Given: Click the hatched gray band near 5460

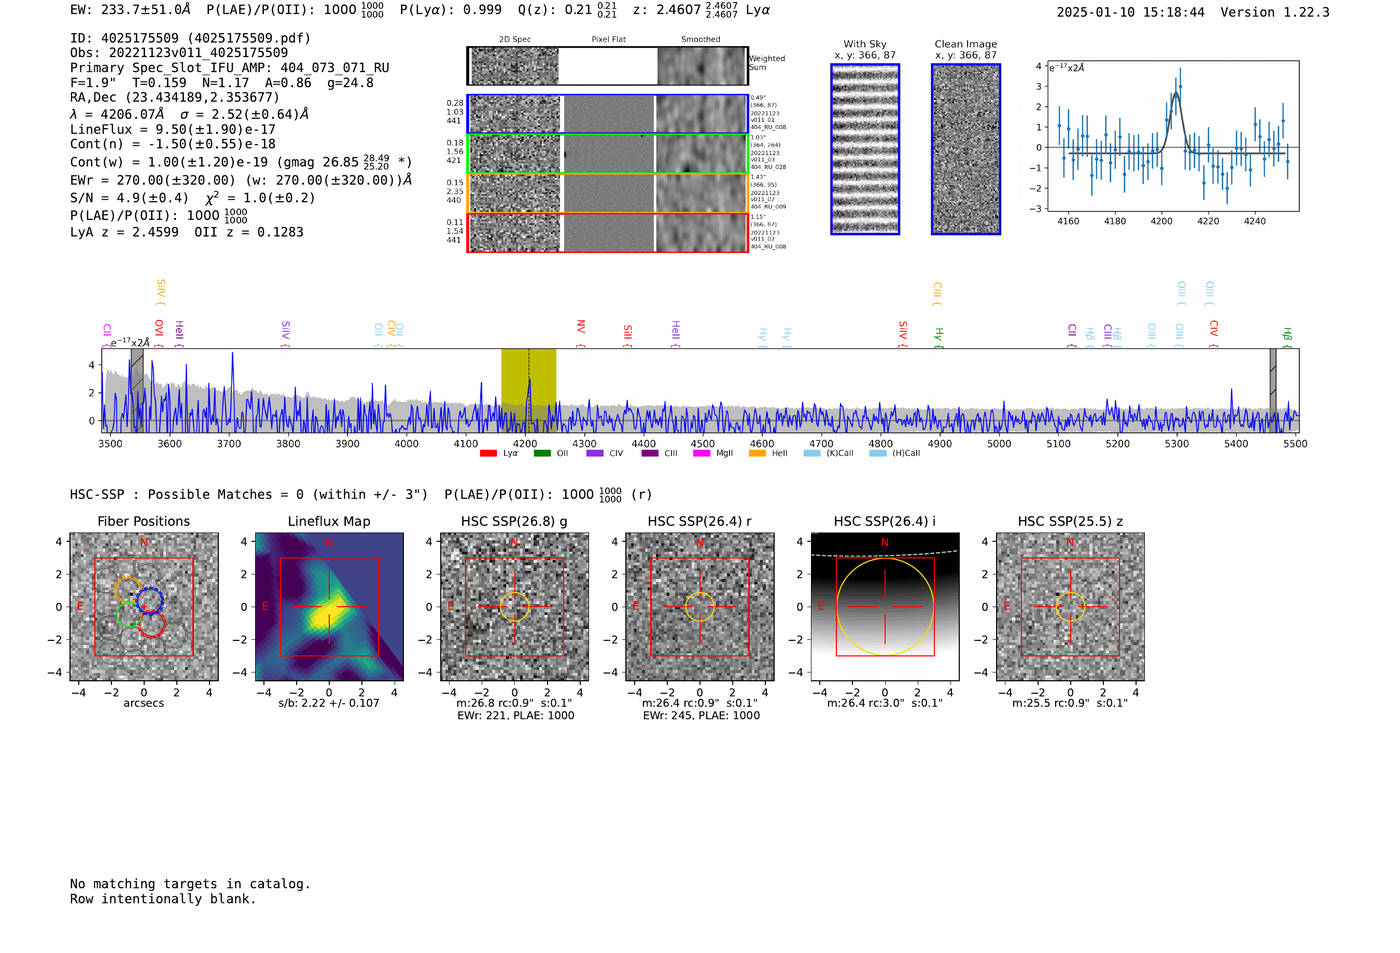Looking at the screenshot, I should click(x=1273, y=391).
